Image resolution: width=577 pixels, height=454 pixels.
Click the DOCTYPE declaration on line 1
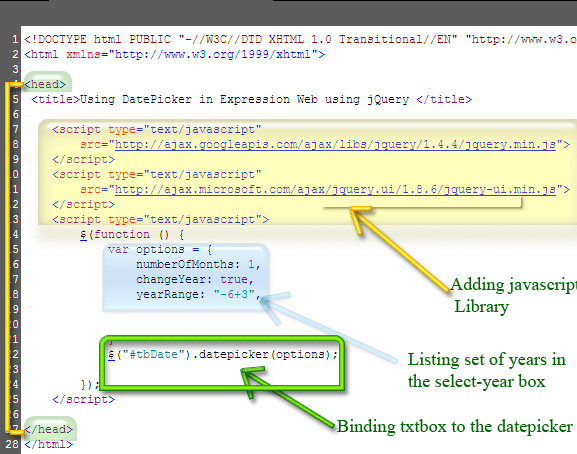(300, 39)
